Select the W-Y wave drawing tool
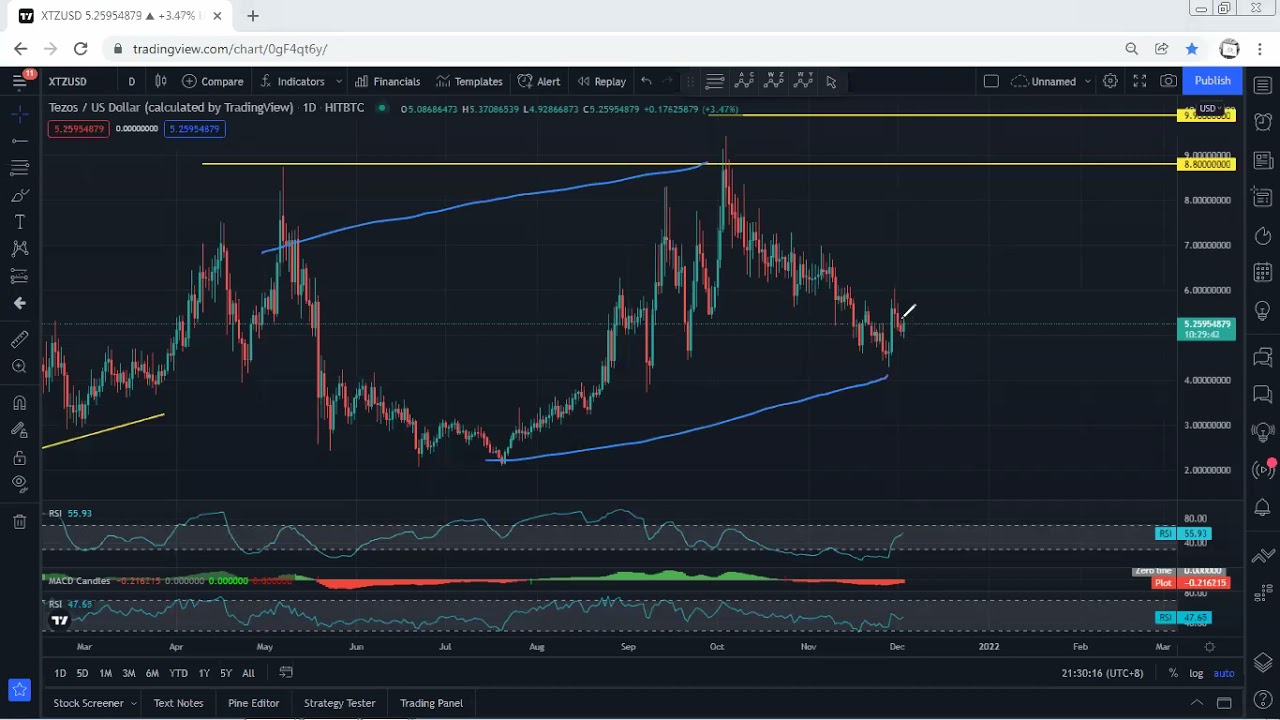The height and width of the screenshot is (720, 1280). [x=803, y=81]
